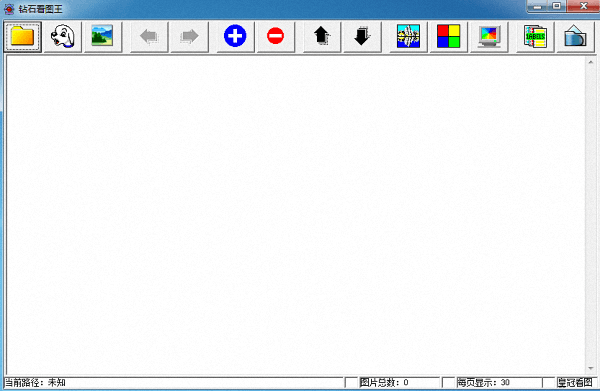
Task: Click the 当前路径 status bar field
Action: coord(174,382)
